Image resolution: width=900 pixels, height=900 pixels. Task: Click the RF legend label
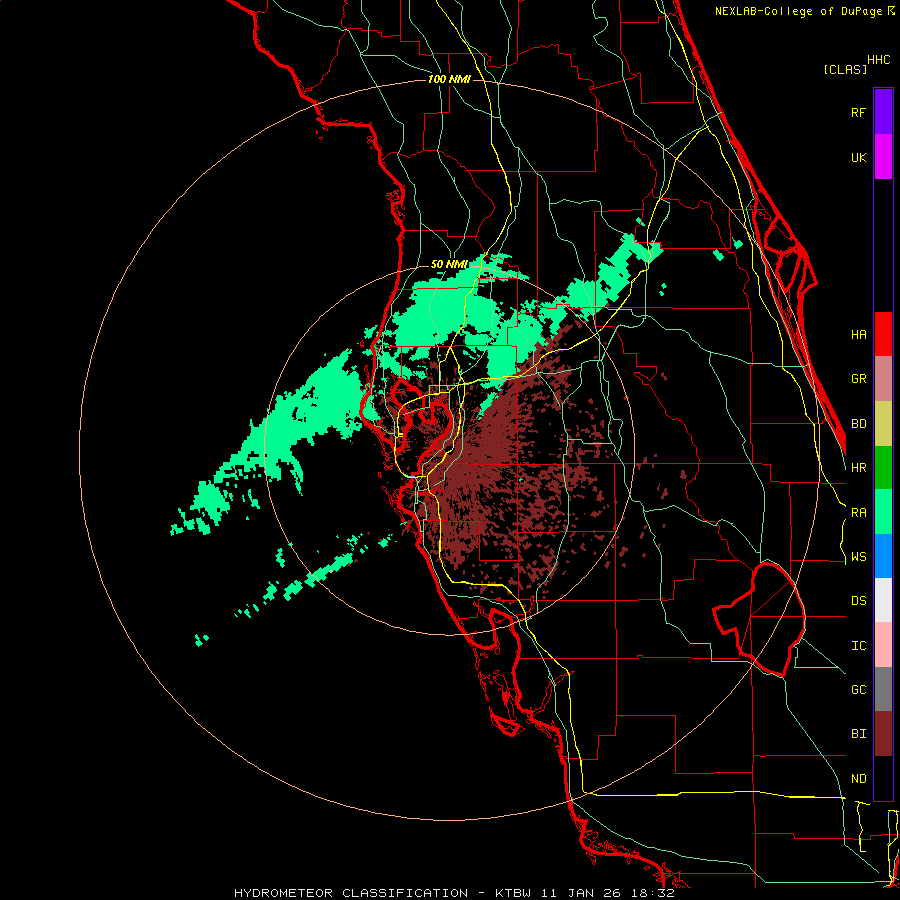point(858,112)
